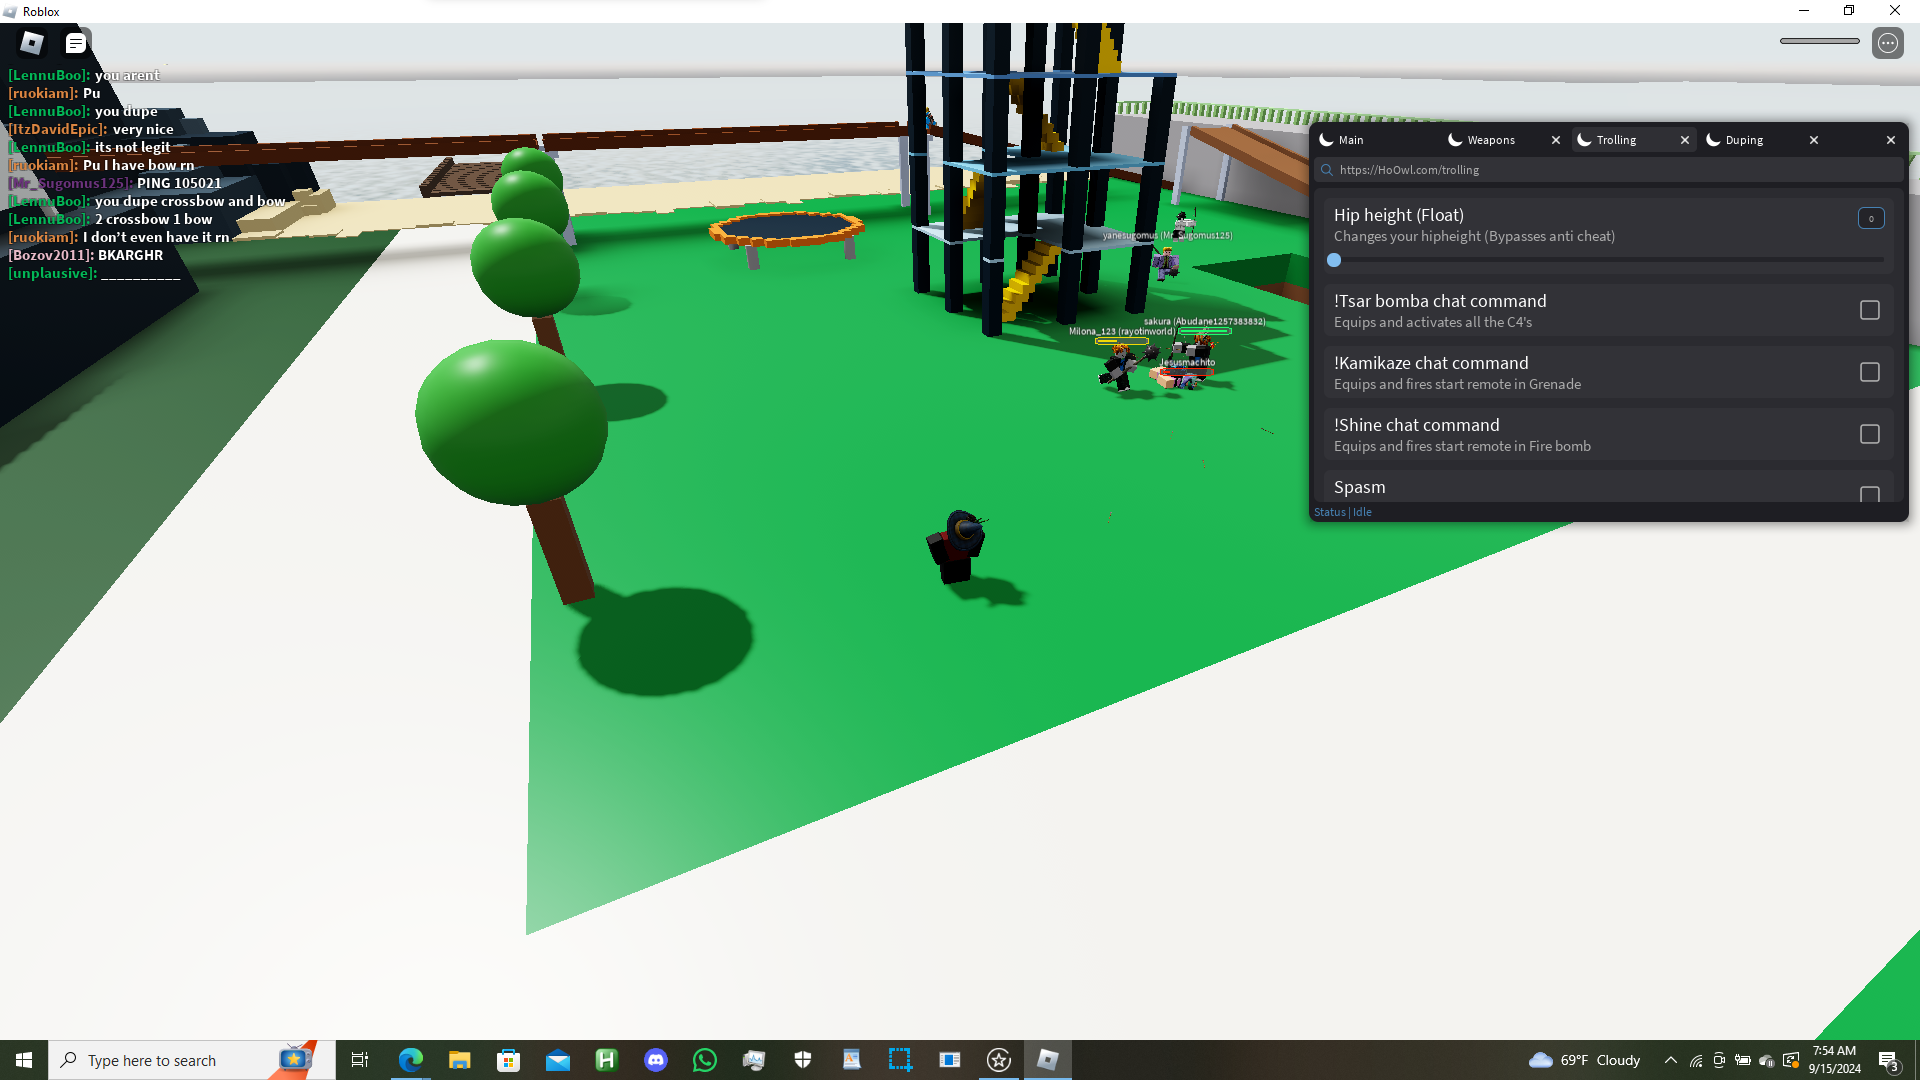Open Task View from the taskbar

coord(360,1060)
